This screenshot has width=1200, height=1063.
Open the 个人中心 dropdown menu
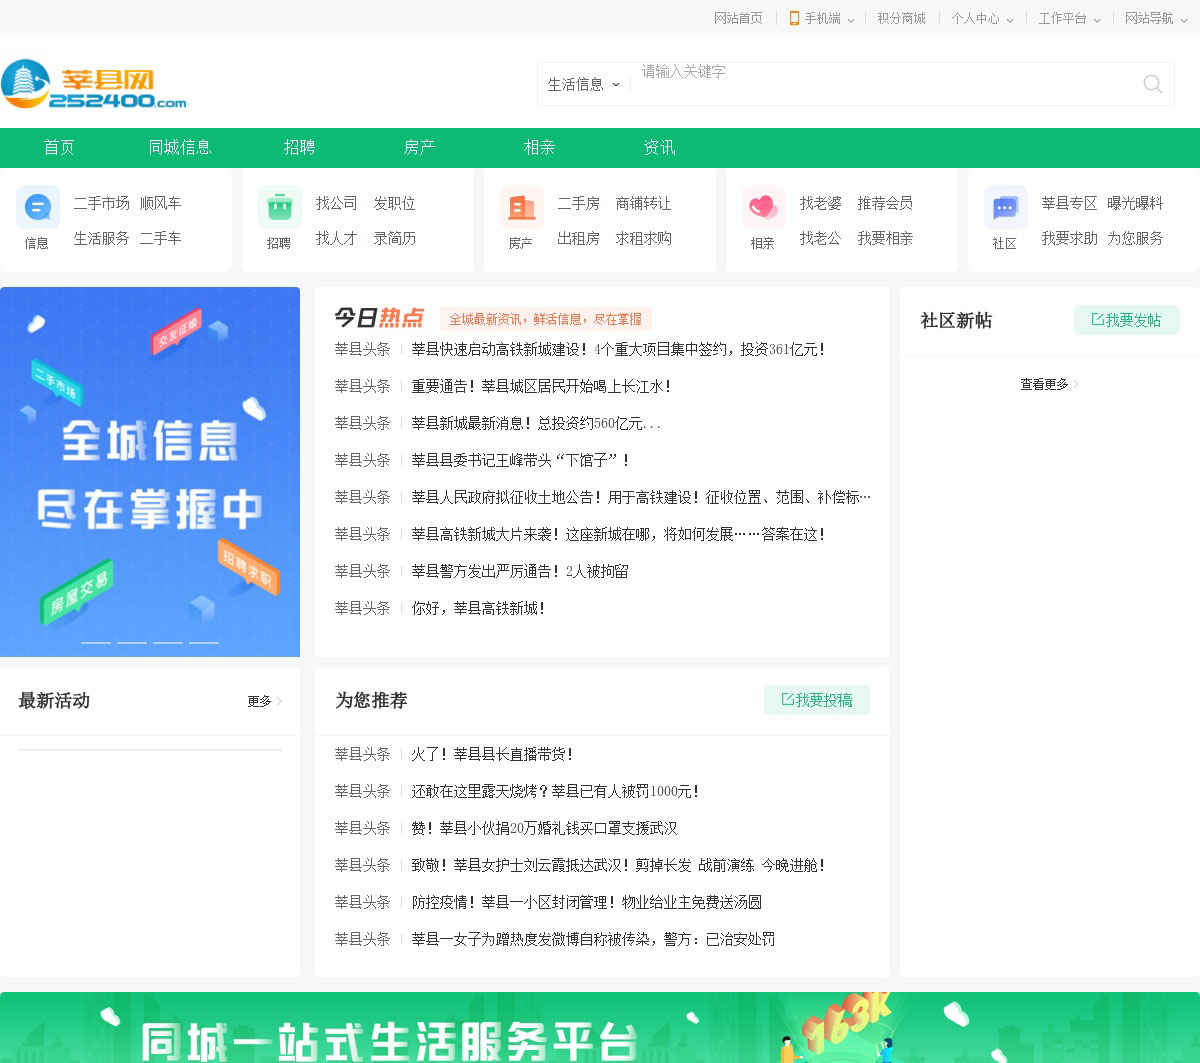[x=982, y=18]
